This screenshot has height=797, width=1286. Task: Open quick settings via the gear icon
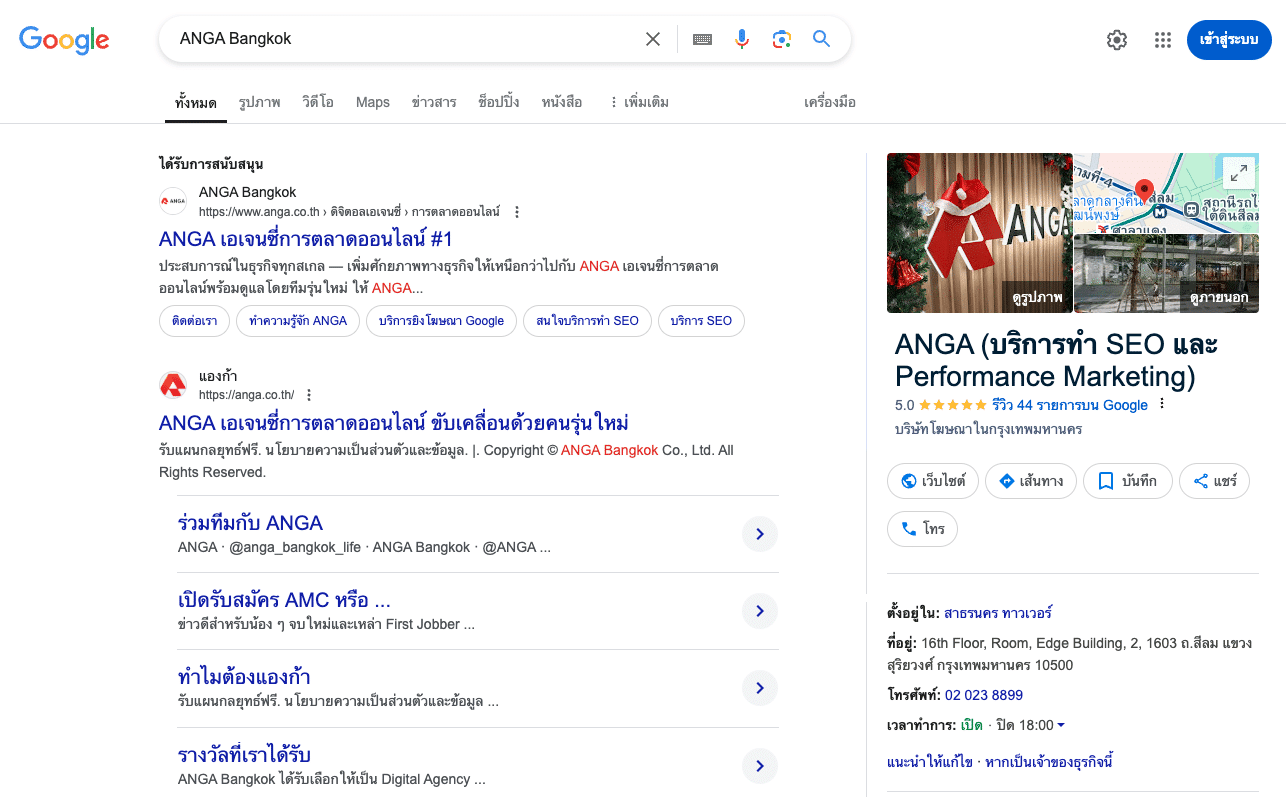[1116, 40]
